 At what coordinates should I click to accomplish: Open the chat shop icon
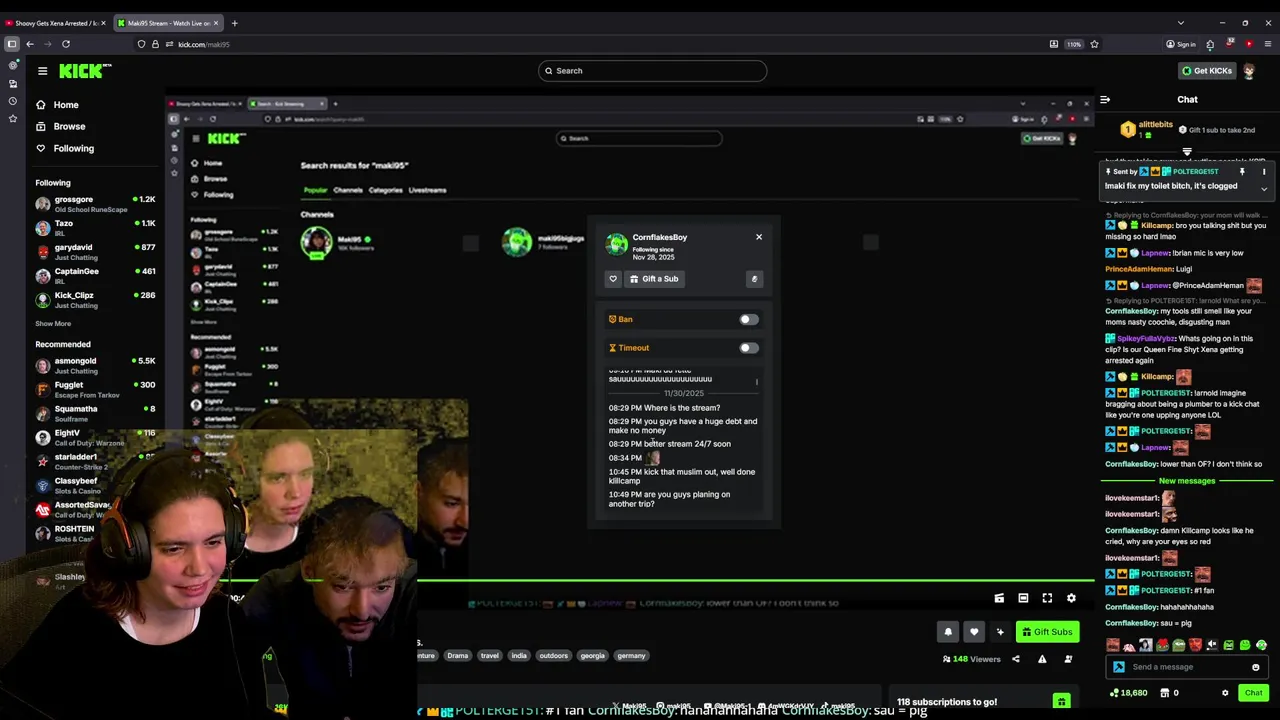1166,693
